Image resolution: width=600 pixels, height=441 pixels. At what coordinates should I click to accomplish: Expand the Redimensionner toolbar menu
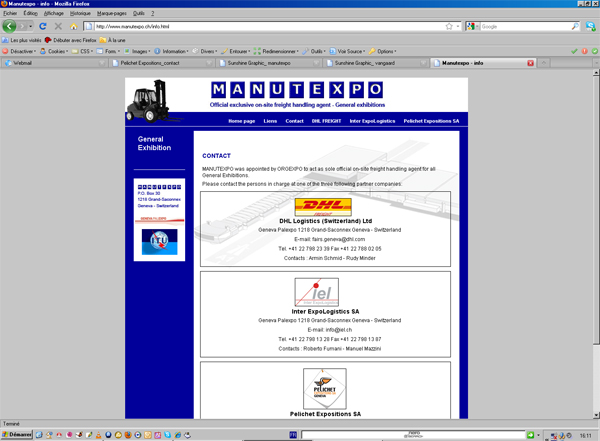click(277, 51)
